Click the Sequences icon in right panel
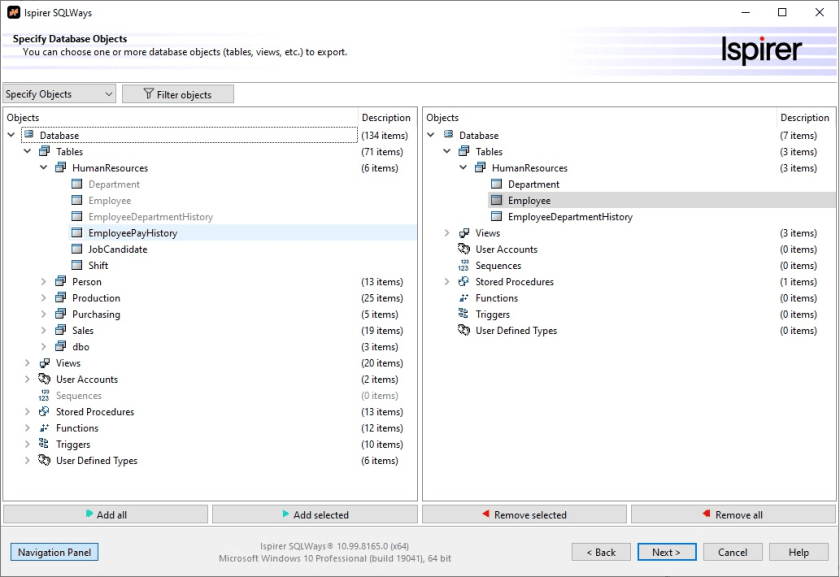This screenshot has height=577, width=840. [x=463, y=266]
